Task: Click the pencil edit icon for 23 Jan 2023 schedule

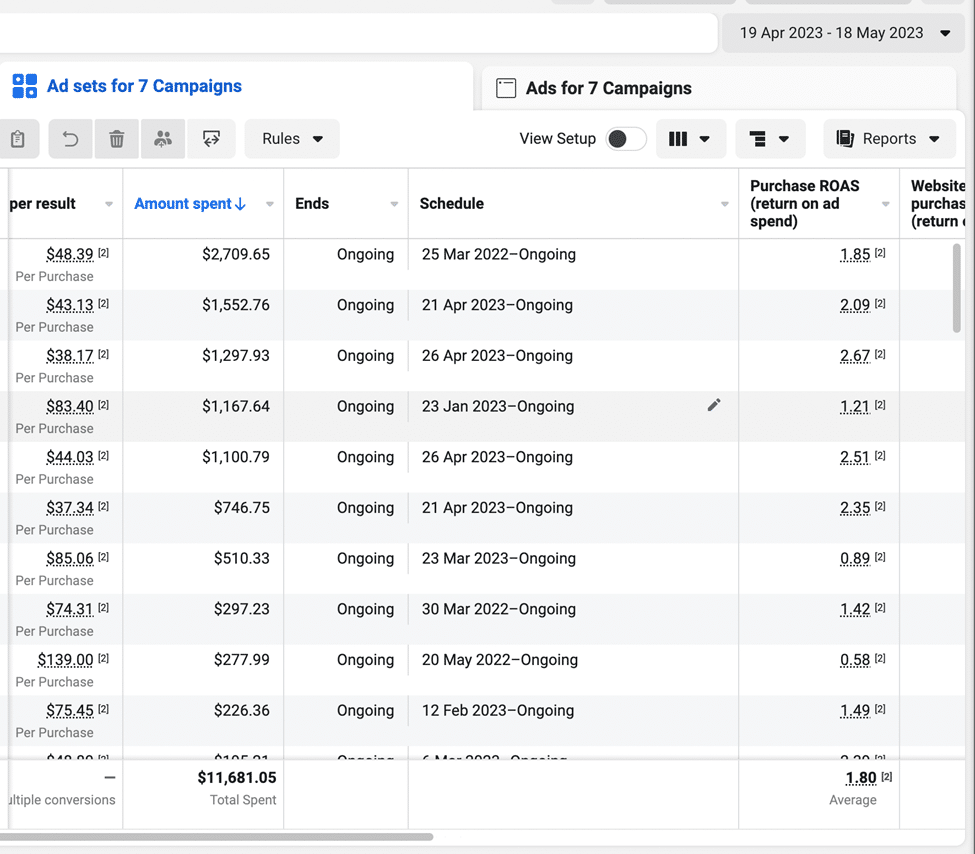Action: pyautogui.click(x=714, y=405)
